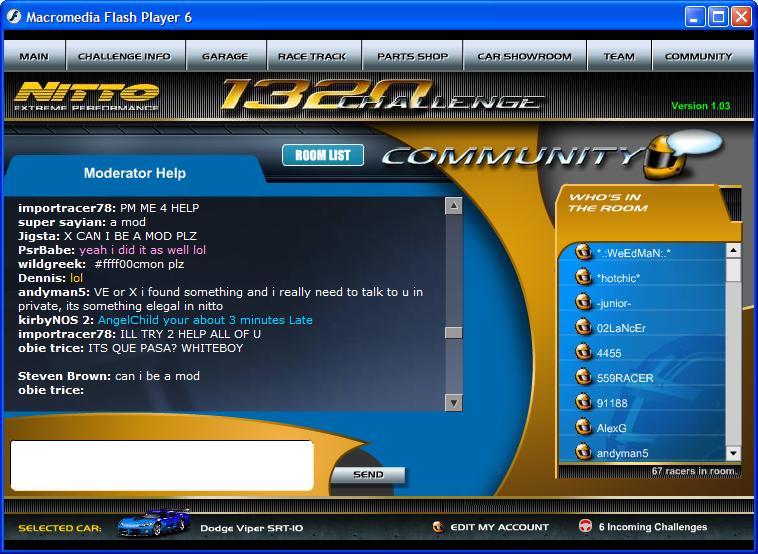Open the GARAGE tab
Viewport: 758px width, 554px height.
tap(225, 56)
